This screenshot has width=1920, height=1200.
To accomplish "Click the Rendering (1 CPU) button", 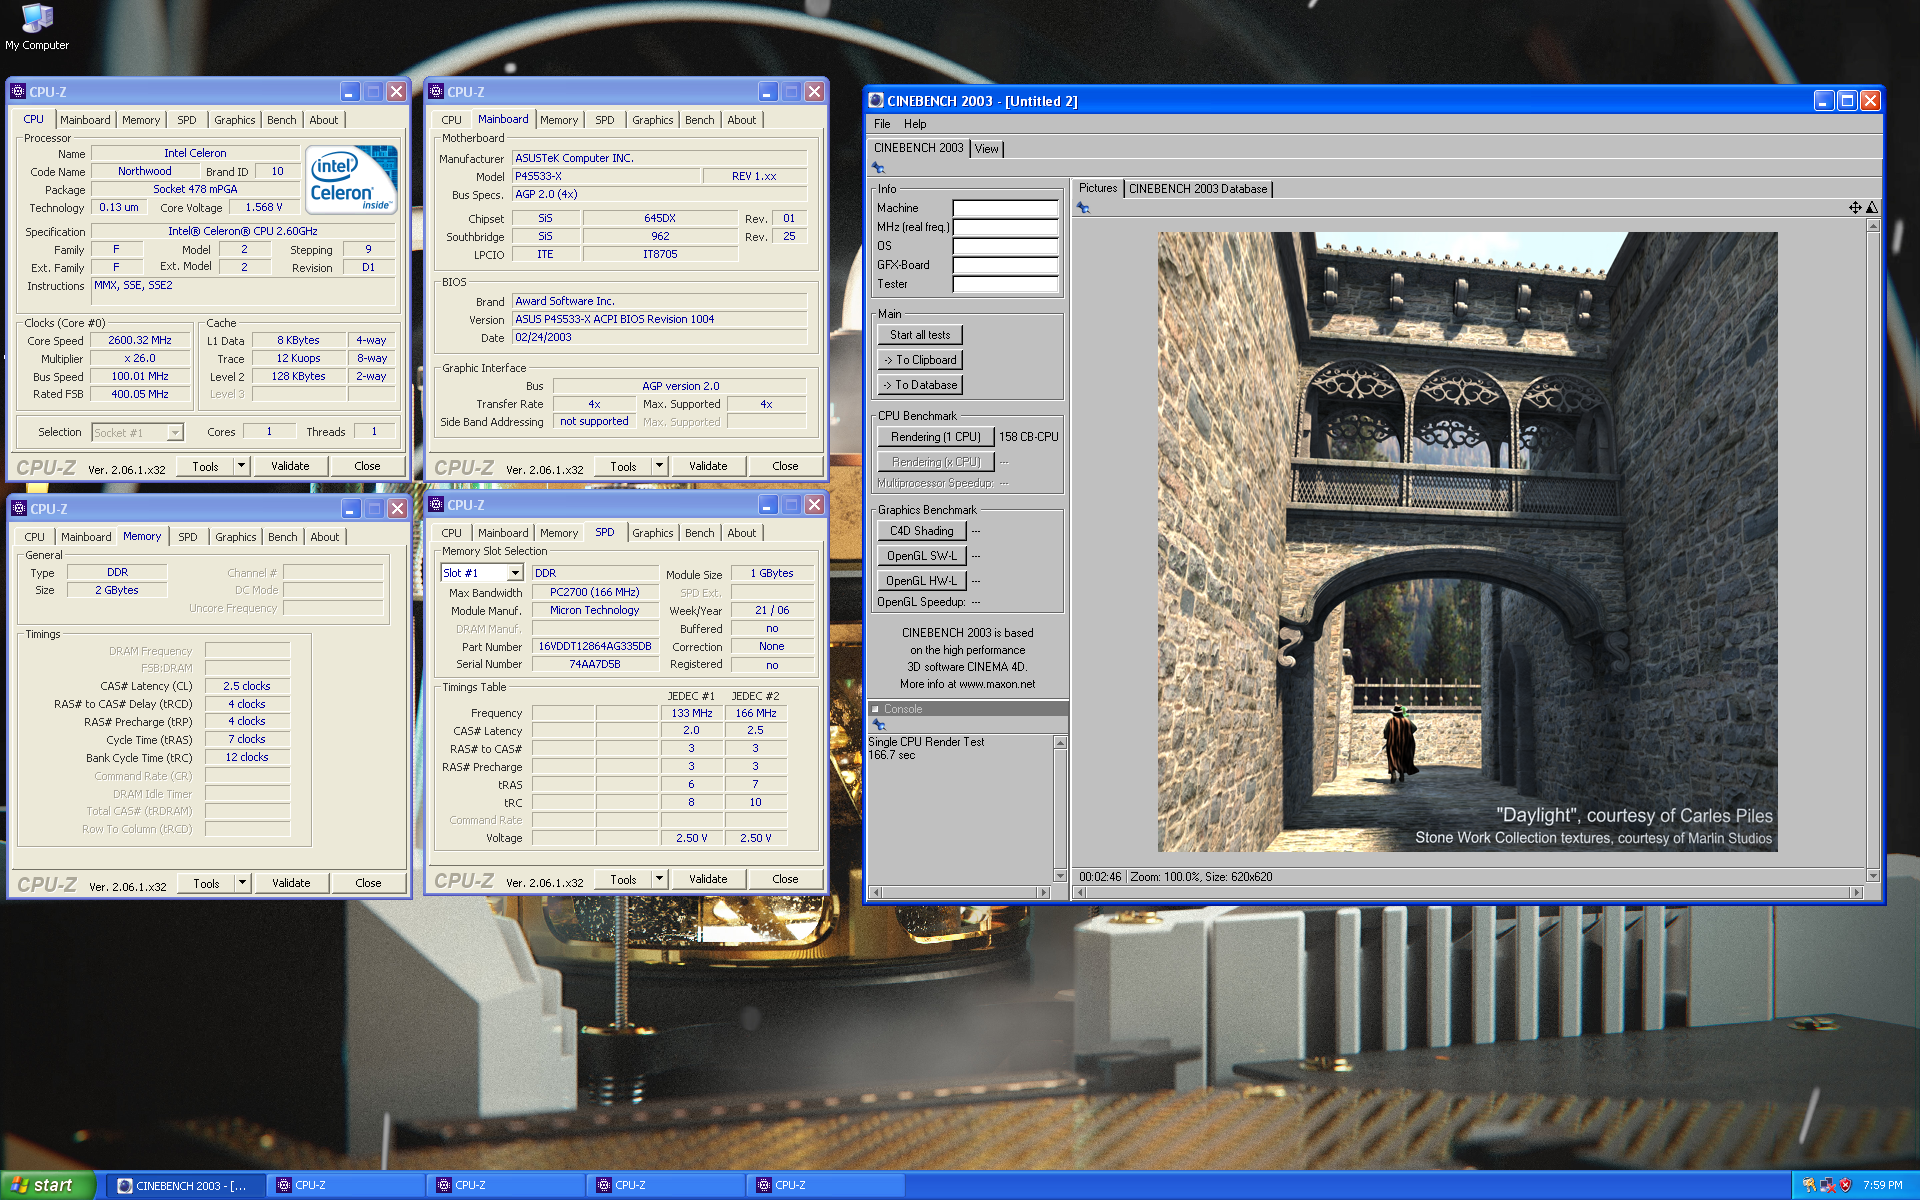I will pos(936,437).
